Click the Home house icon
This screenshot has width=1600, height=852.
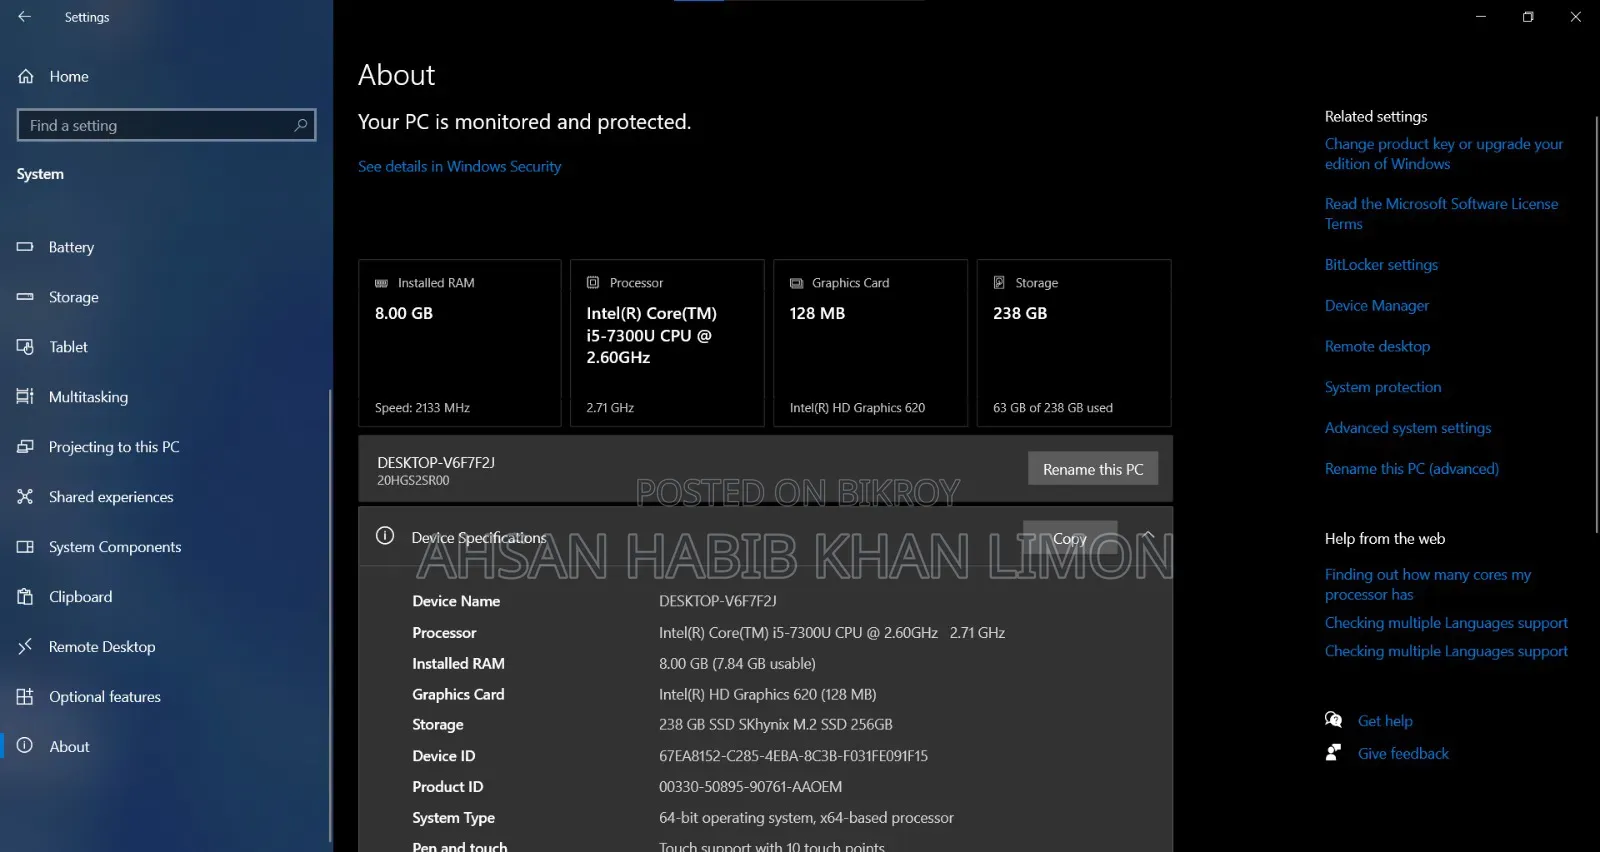pyautogui.click(x=26, y=77)
